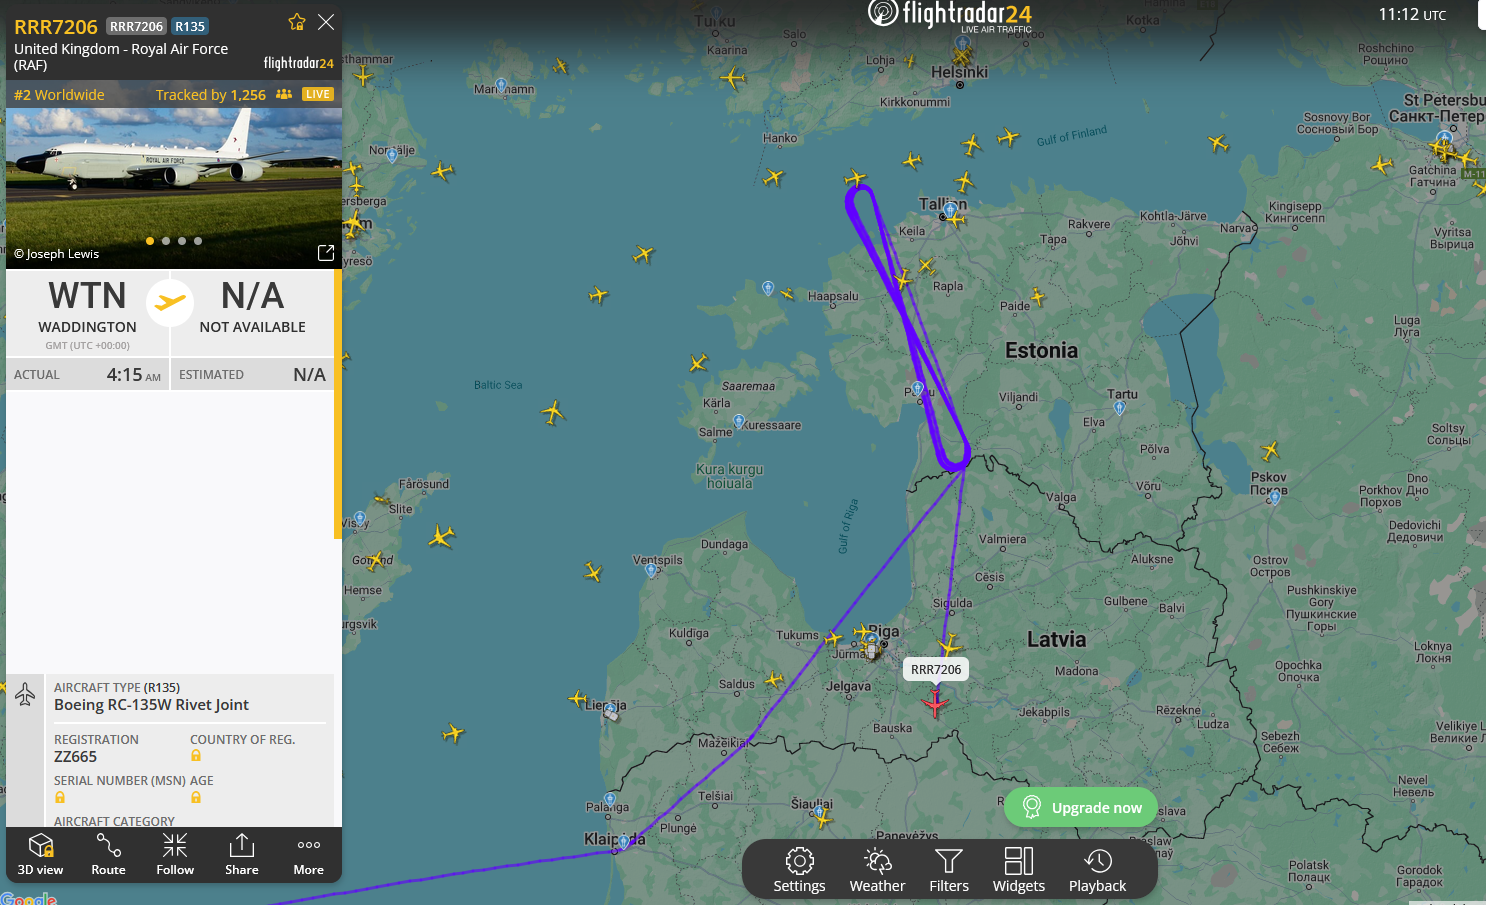
Task: Open the More options menu
Action: coord(308,854)
